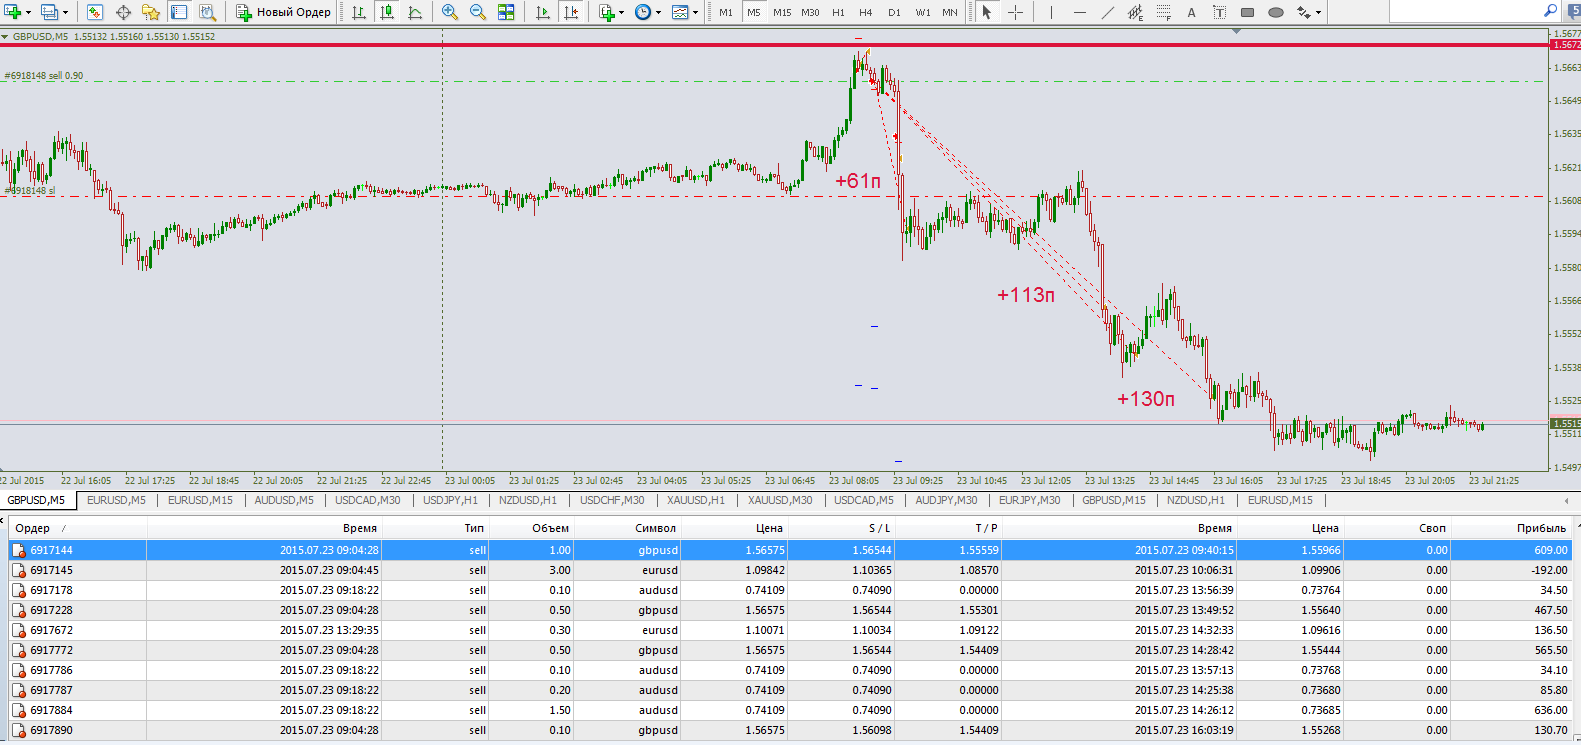This screenshot has height=745, width=1581.
Task: Zoom out on the chart
Action: coord(478,12)
